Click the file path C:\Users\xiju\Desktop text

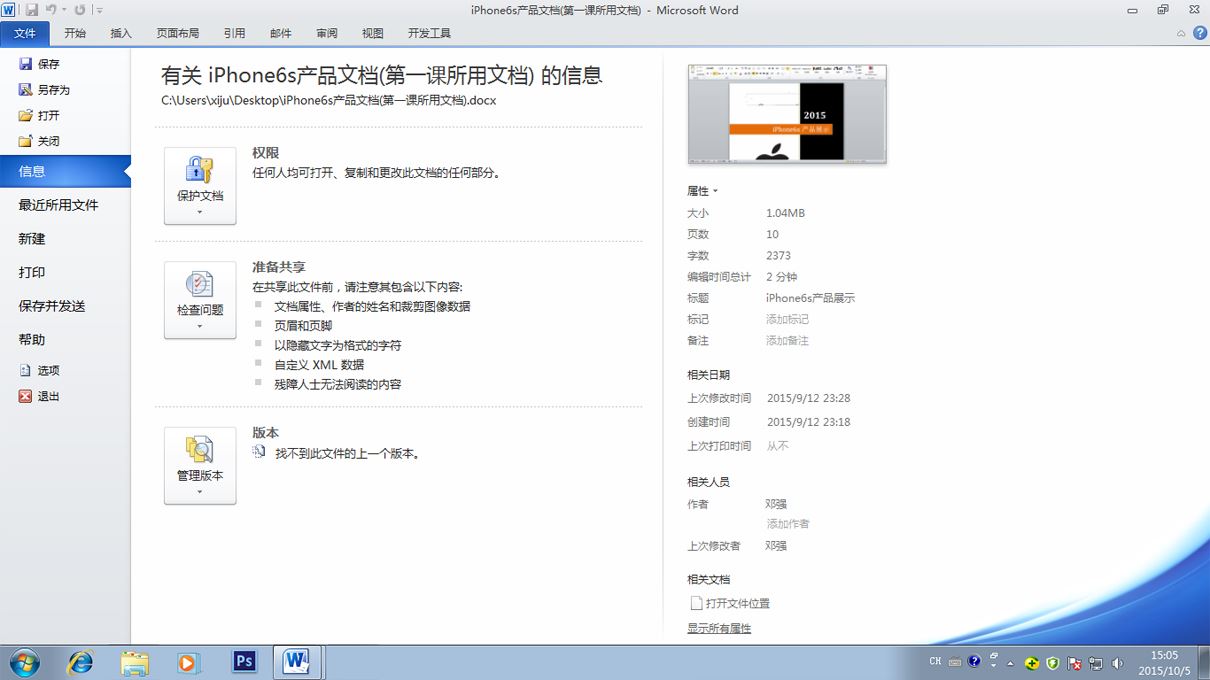point(329,100)
